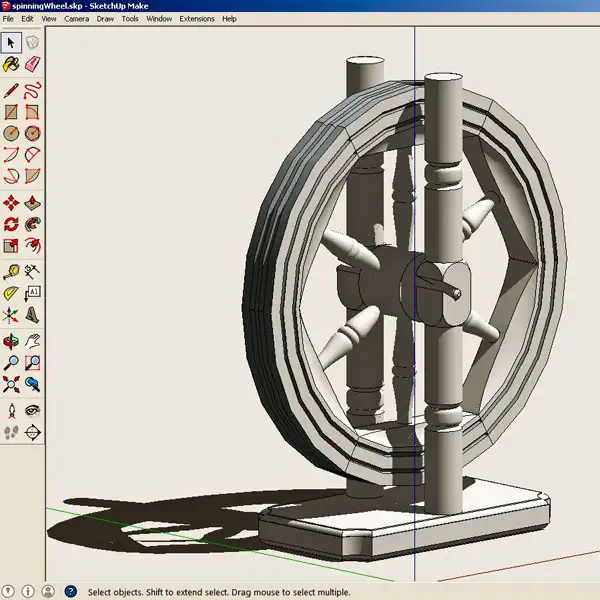Choose the Pan hand tool
This screenshot has width=600, height=600.
pyautogui.click(x=33, y=341)
